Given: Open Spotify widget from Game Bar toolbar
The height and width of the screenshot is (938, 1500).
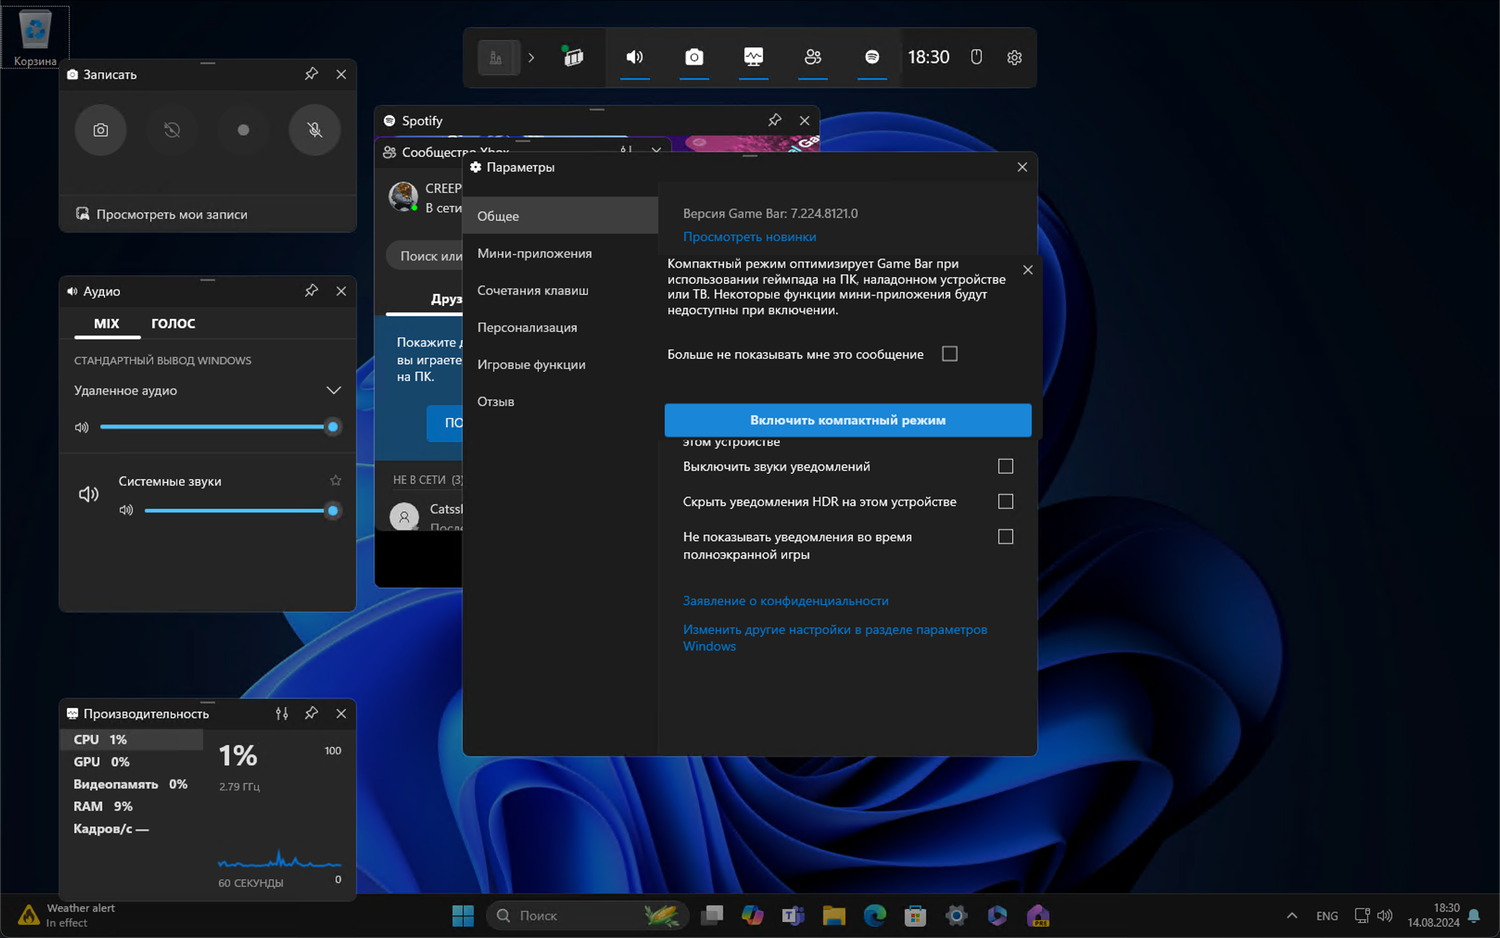Looking at the screenshot, I should click(x=872, y=58).
